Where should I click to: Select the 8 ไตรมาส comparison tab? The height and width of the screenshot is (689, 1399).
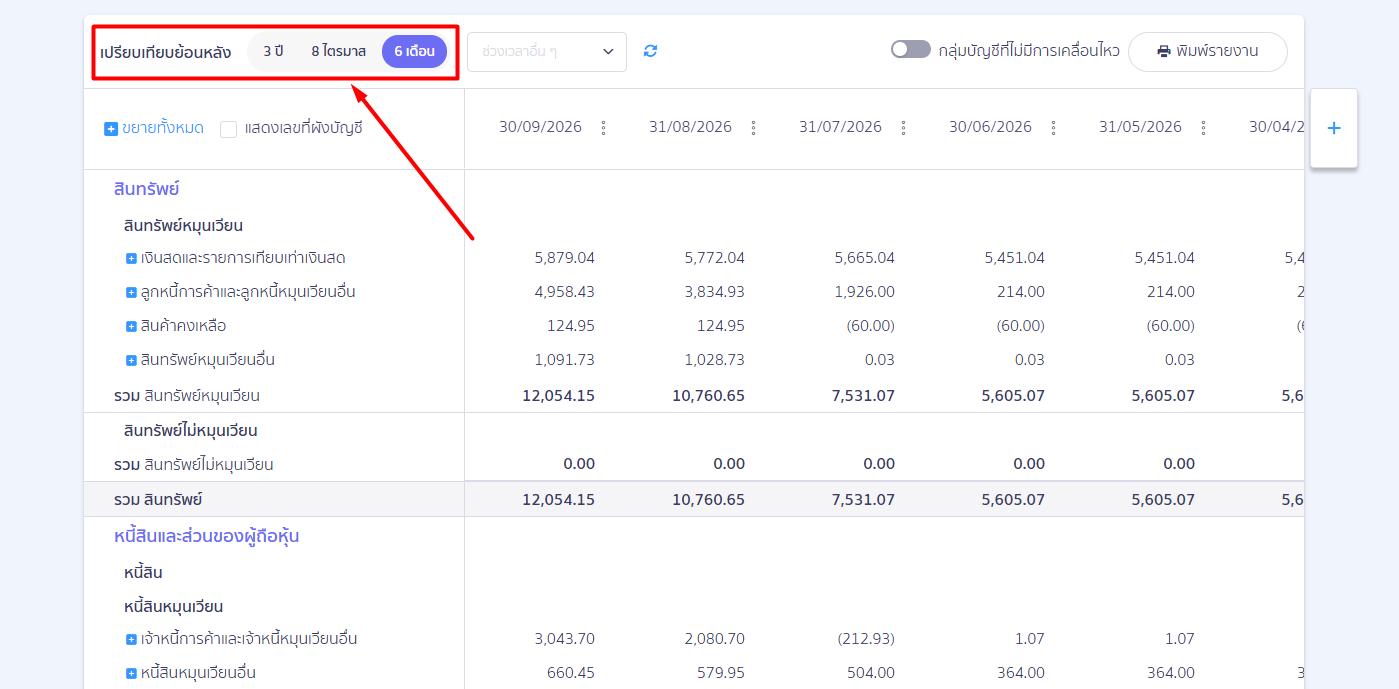(339, 51)
